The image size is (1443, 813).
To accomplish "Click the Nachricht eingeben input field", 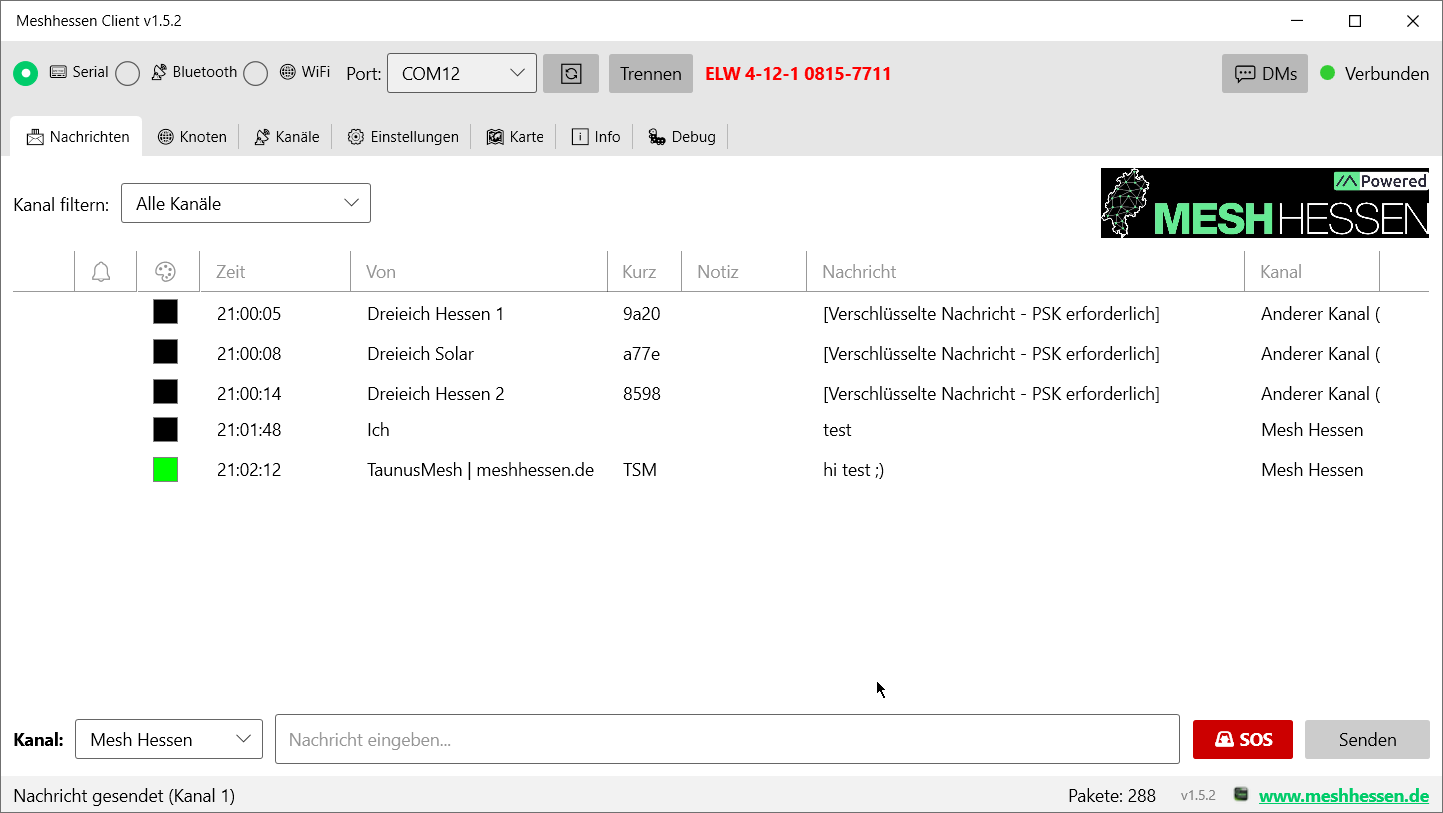I will pos(727,739).
